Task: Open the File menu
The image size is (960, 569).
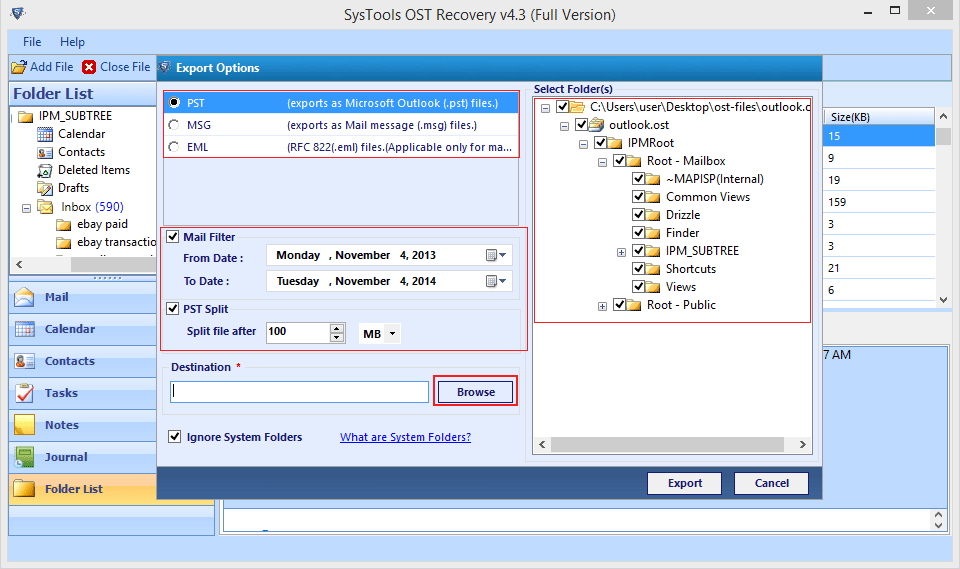Action: pyautogui.click(x=32, y=42)
